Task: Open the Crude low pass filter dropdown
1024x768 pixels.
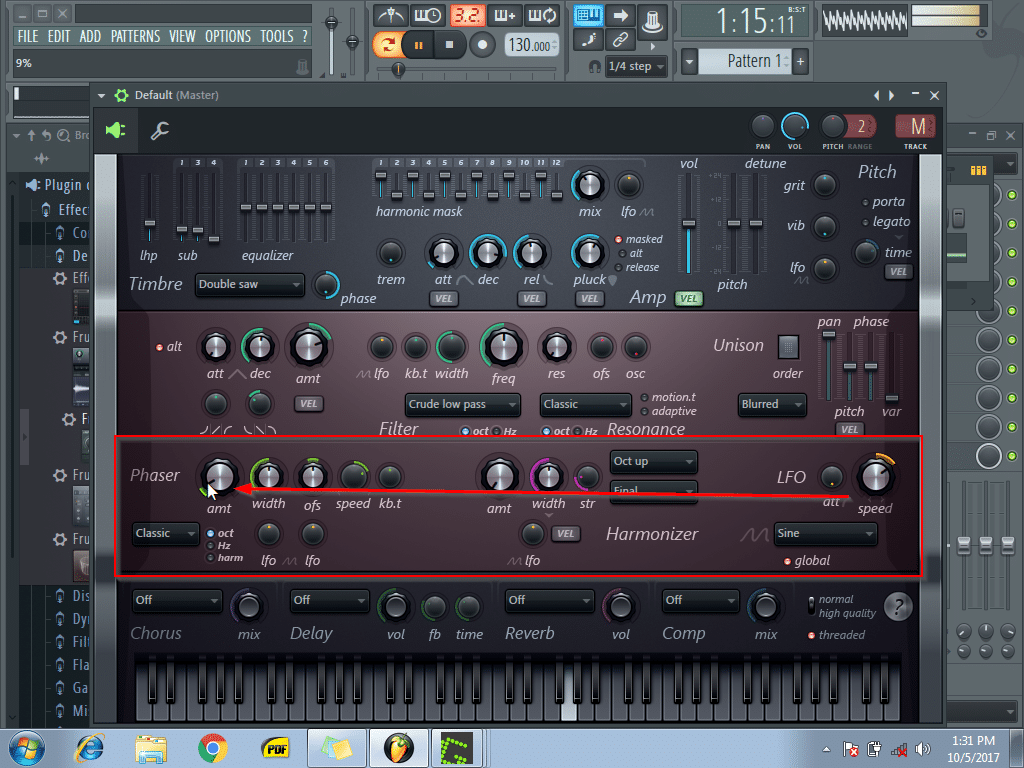Action: tap(462, 405)
